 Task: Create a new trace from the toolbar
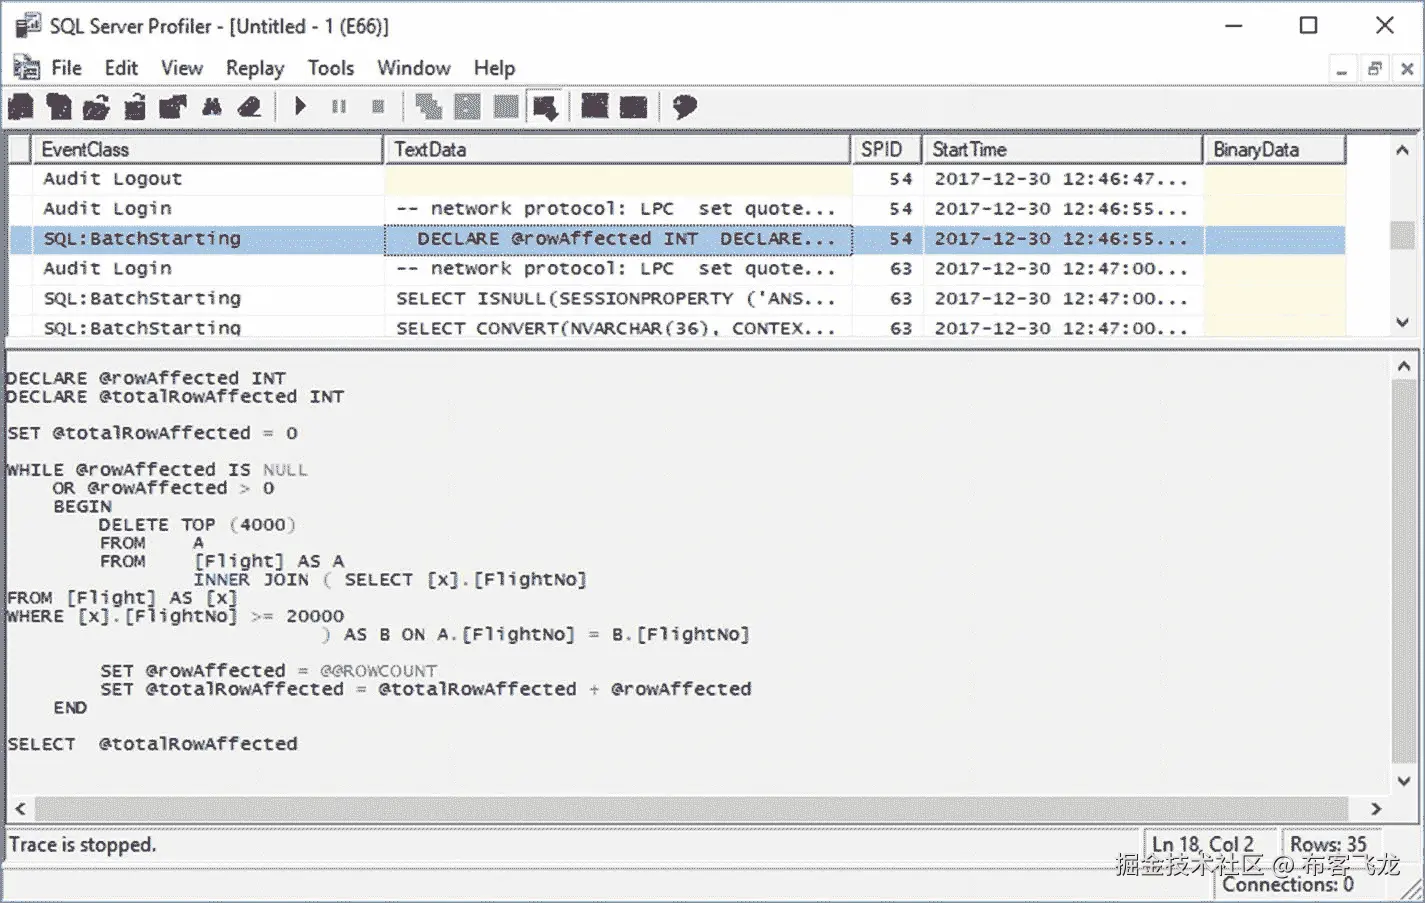click(x=21, y=105)
